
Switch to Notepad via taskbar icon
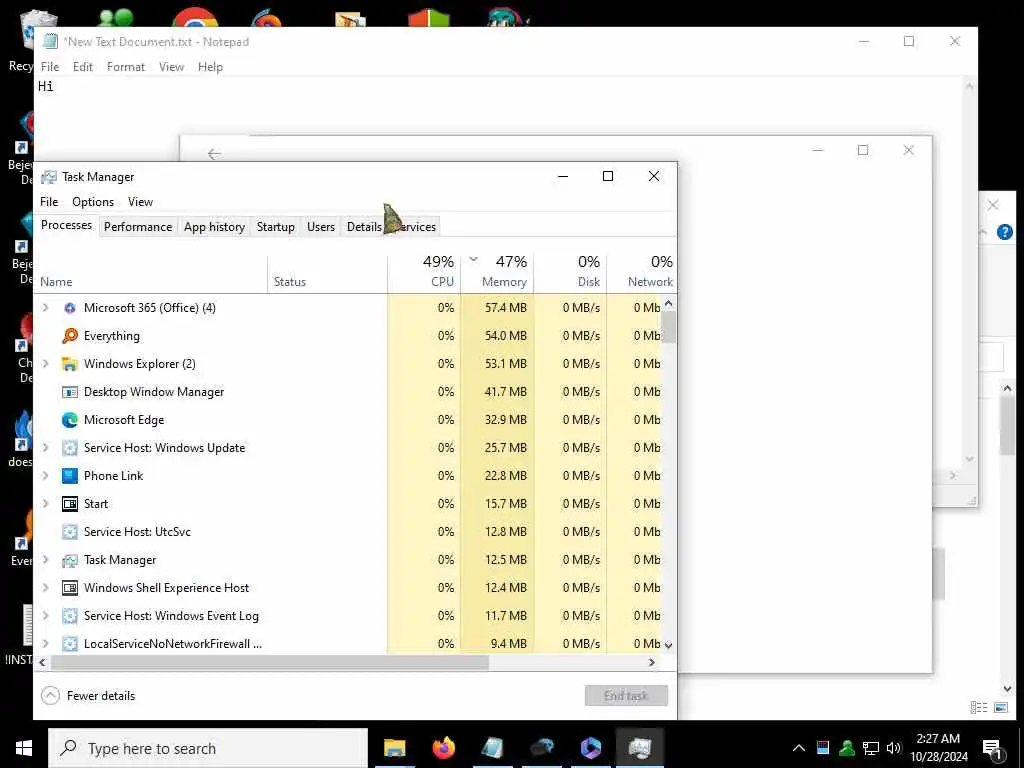(493, 748)
